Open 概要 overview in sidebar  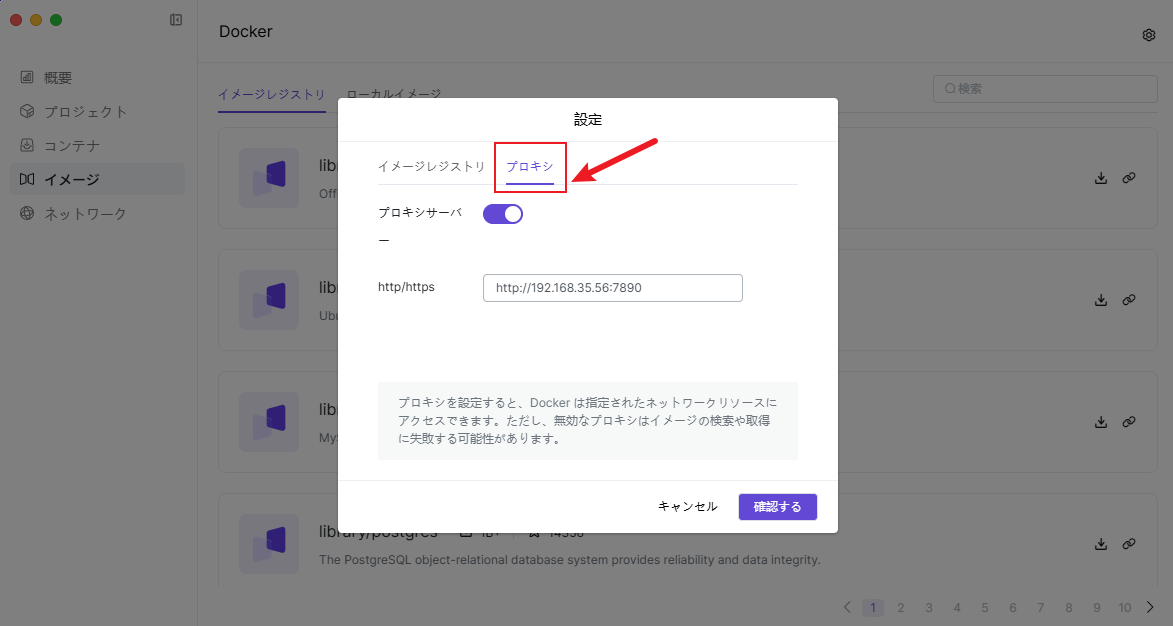(58, 78)
